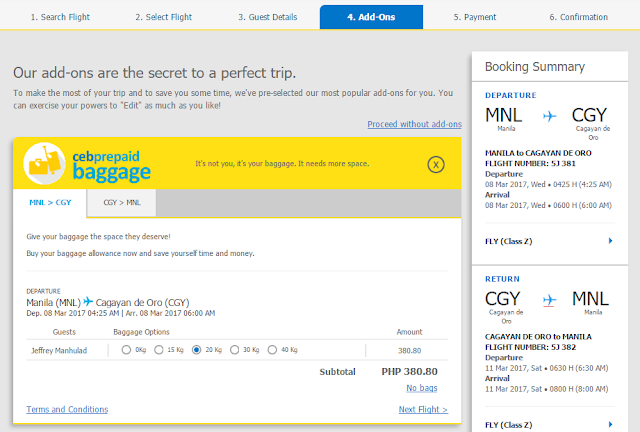Click the guest name Jeffrey Manhulad
Viewport: 640px width, 432px height.
[x=59, y=350]
